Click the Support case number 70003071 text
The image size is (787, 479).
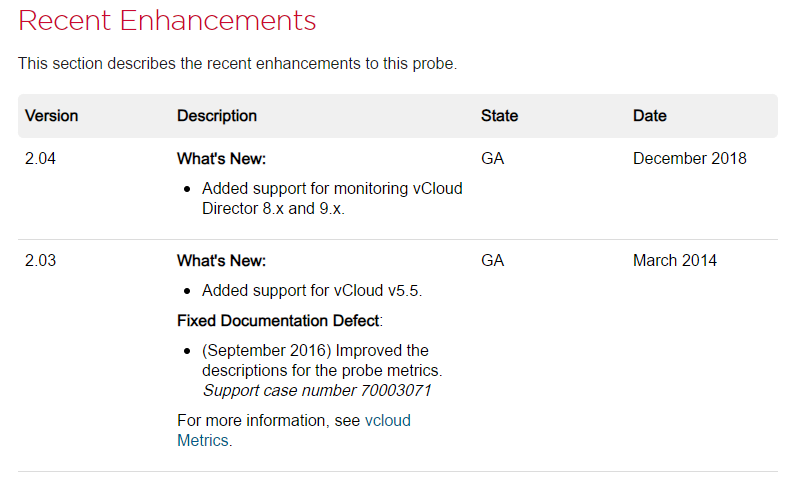(317, 390)
